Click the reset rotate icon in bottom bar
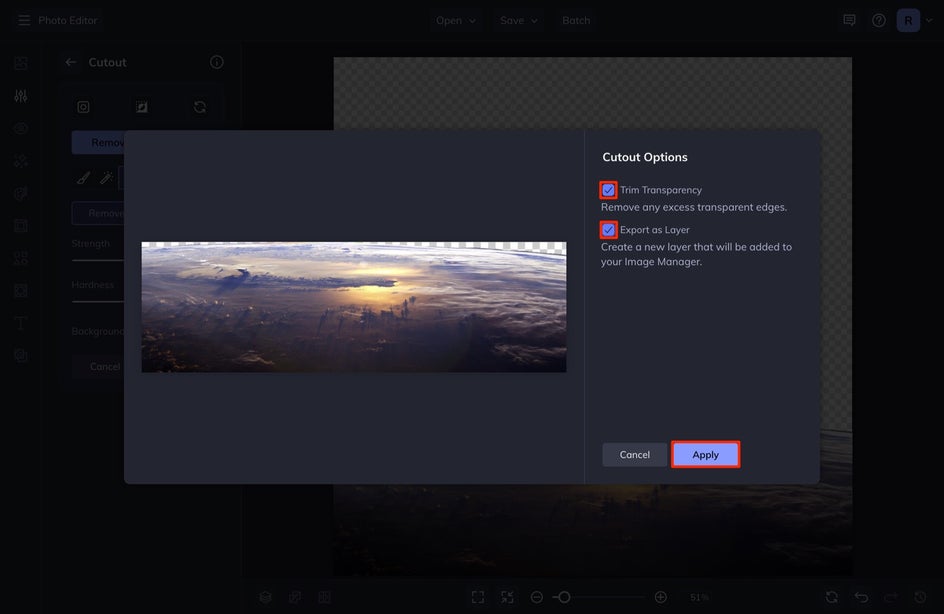The height and width of the screenshot is (614, 944). point(832,597)
